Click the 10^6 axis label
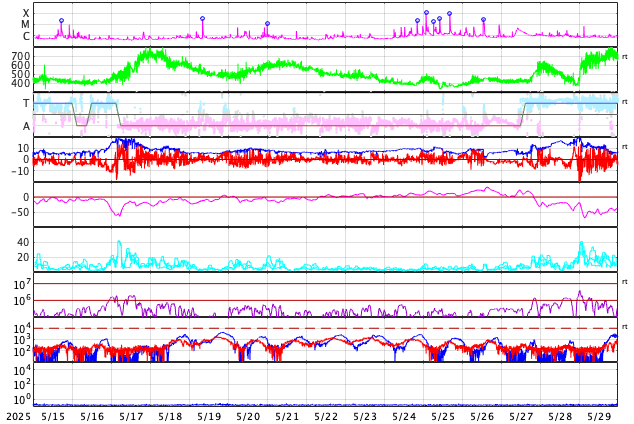 pos(22,301)
